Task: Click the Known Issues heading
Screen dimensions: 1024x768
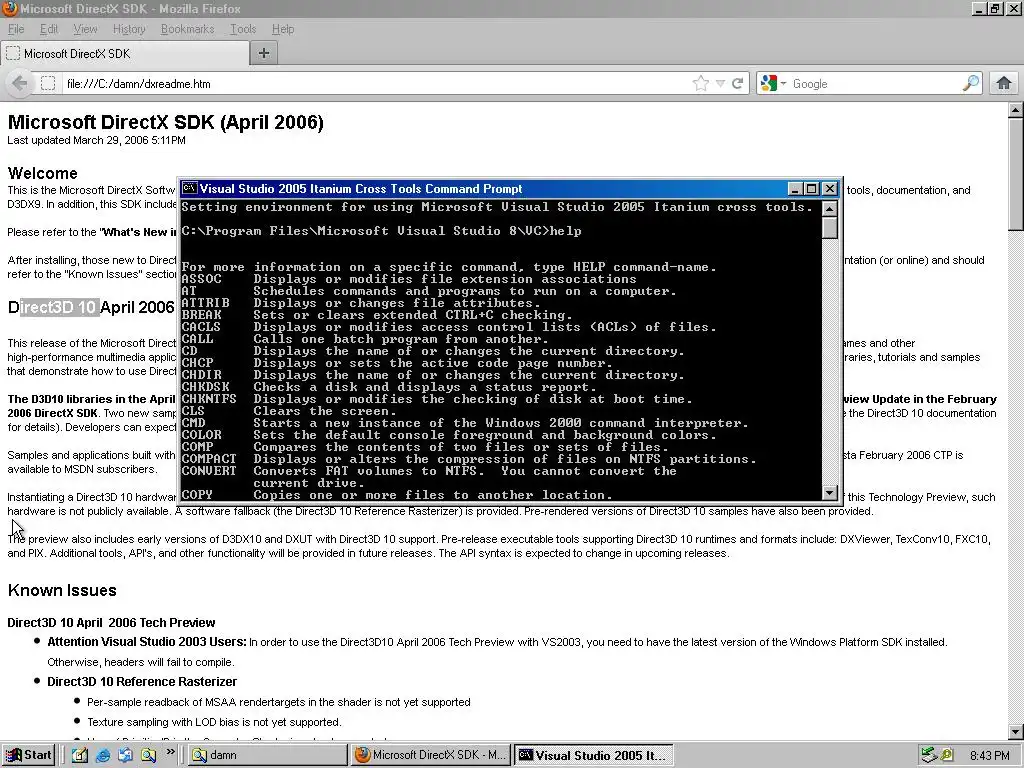Action: point(62,590)
